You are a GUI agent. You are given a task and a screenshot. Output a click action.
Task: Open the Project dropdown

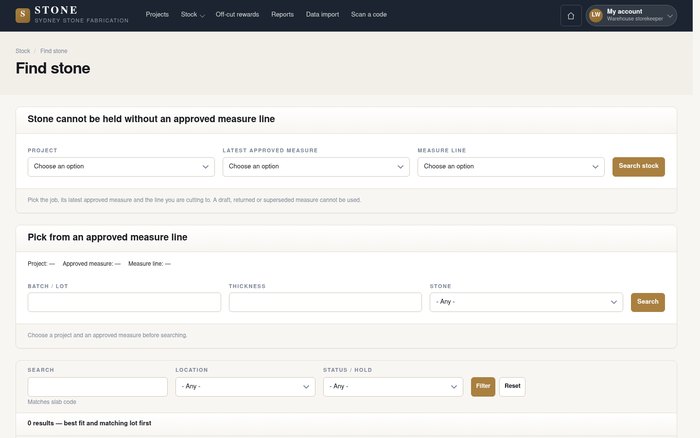point(121,167)
